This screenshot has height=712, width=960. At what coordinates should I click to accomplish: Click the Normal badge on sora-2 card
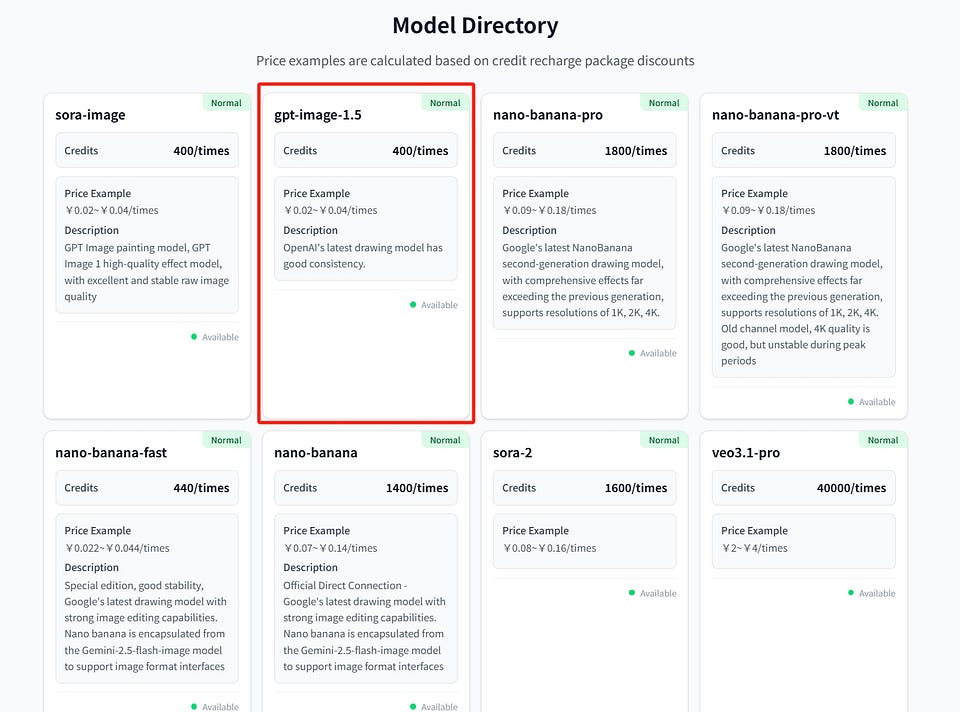tap(664, 440)
